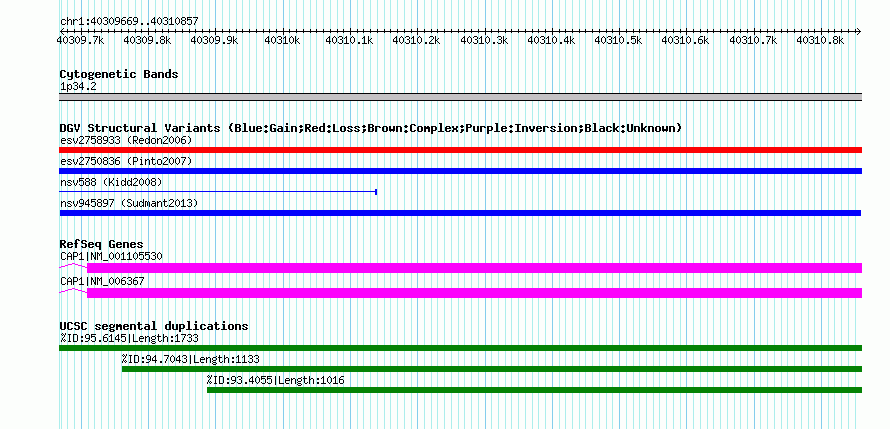Select green duplication bar with Length:1733
The height and width of the screenshot is (429, 890).
460,348
